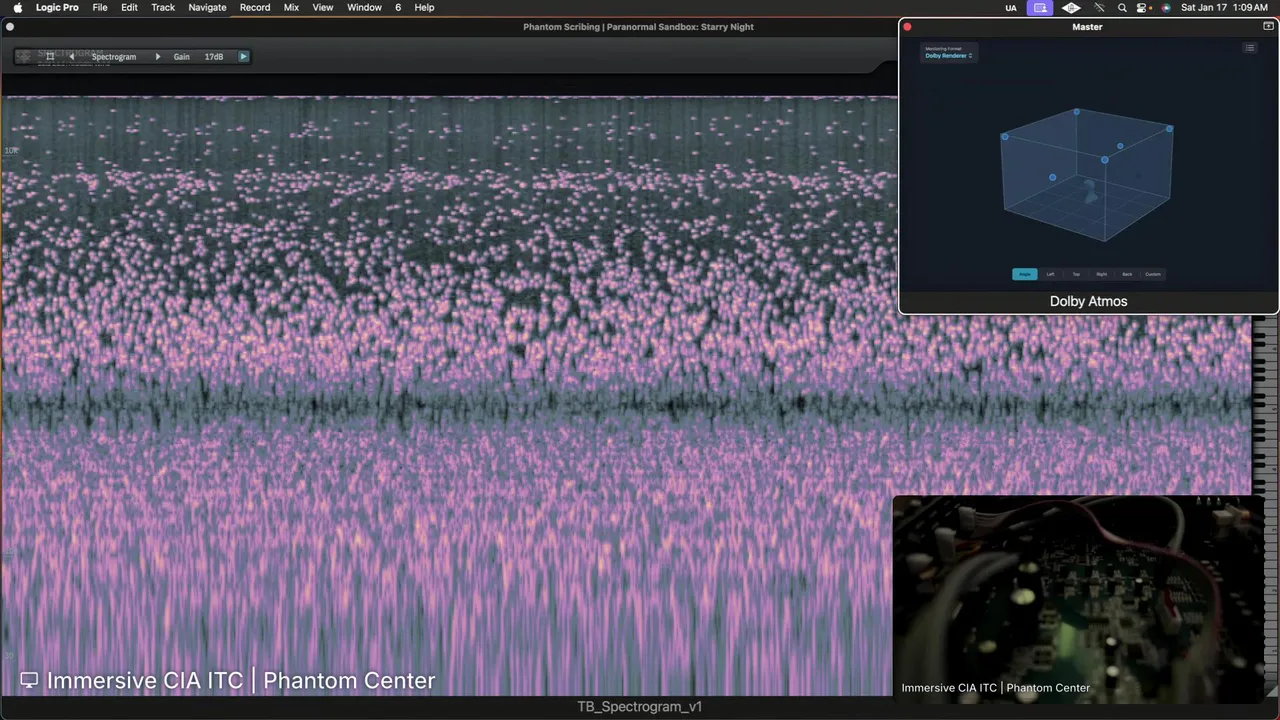
Task: Click the Spectrogram mode label
Action: pyautogui.click(x=114, y=57)
